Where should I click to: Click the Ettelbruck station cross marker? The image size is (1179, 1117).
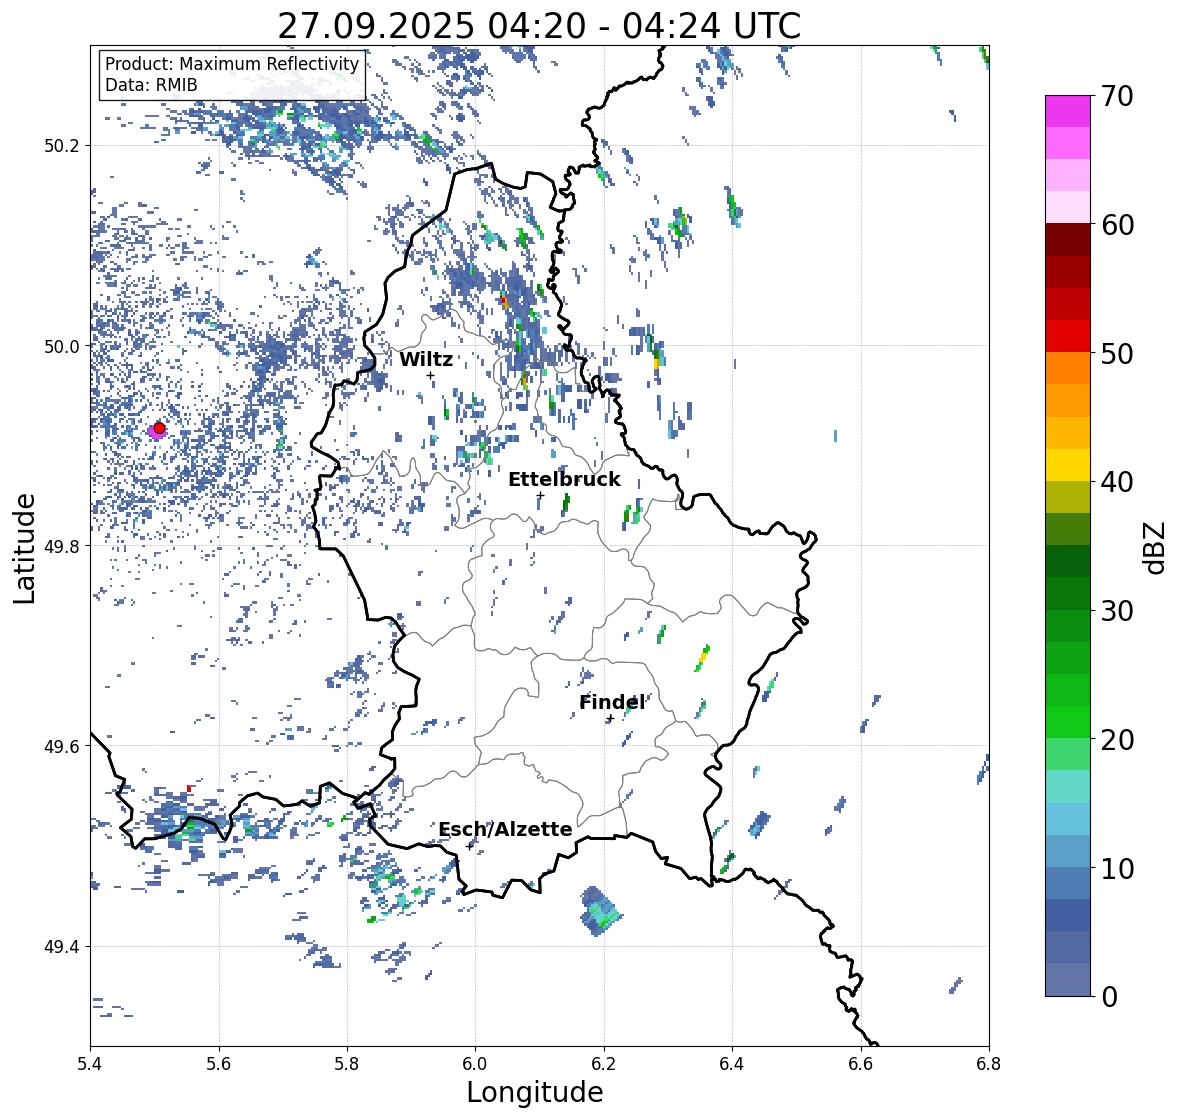540,495
